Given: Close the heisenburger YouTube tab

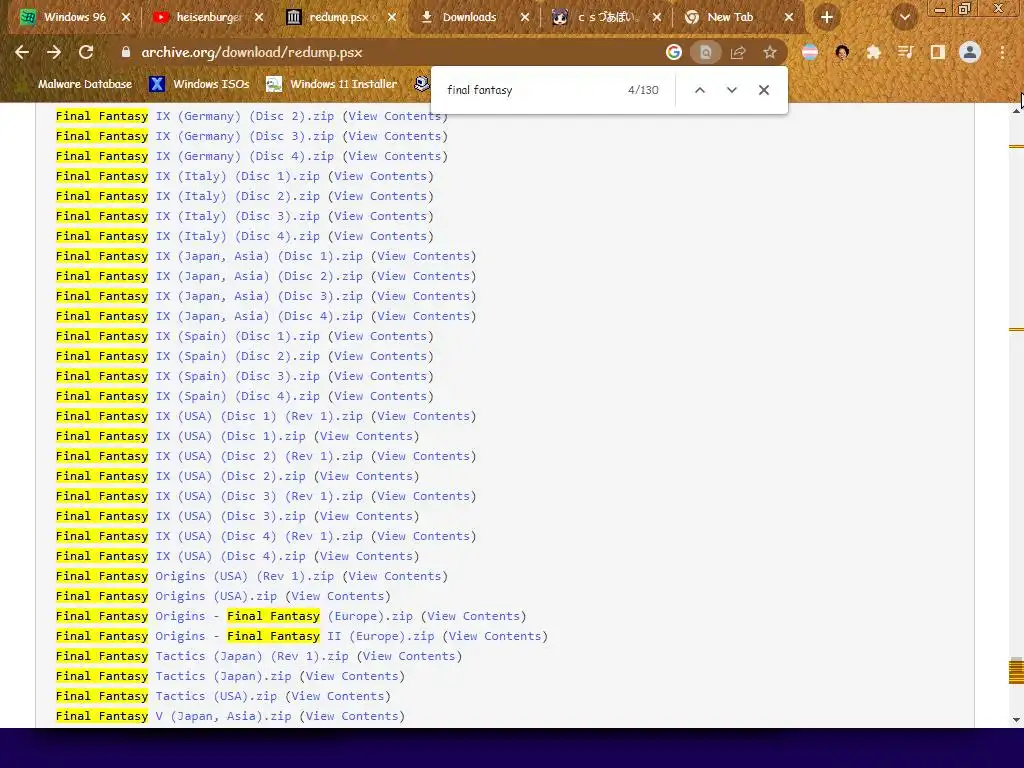Looking at the screenshot, I should (x=259, y=18).
